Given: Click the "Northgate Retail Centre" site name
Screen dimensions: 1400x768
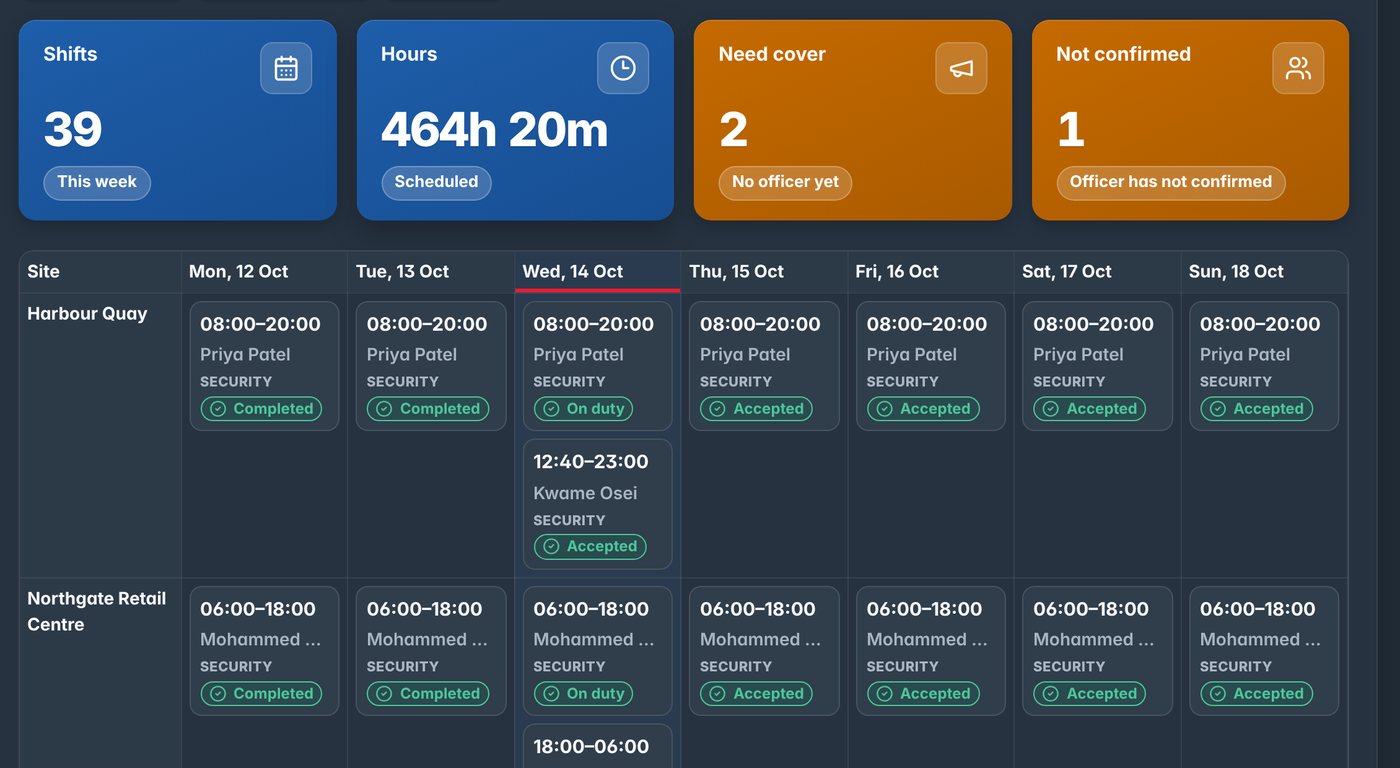Looking at the screenshot, I should (x=97, y=611).
